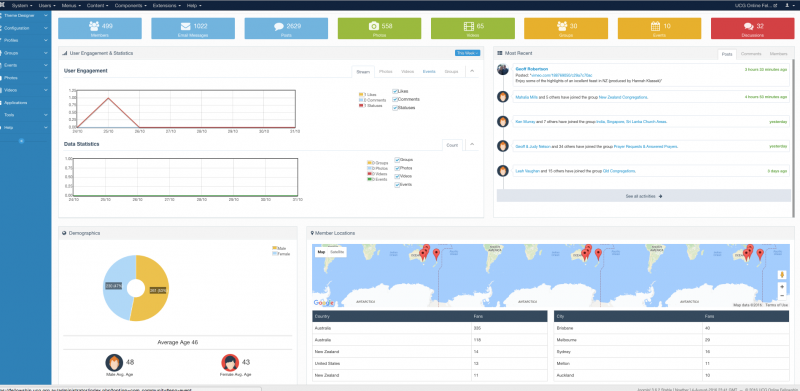
Task: Zoom in the map with plus button
Action: [x=782, y=287]
